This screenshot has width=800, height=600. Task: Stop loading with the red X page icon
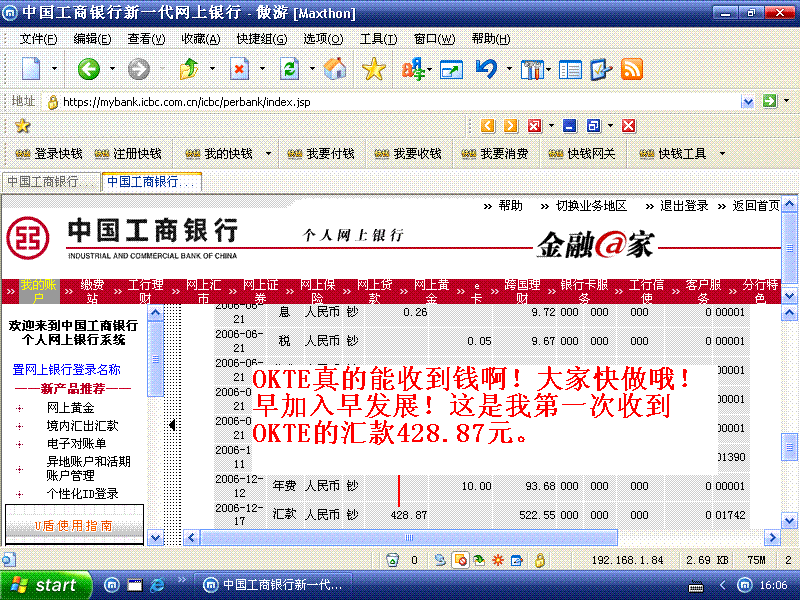[x=239, y=69]
